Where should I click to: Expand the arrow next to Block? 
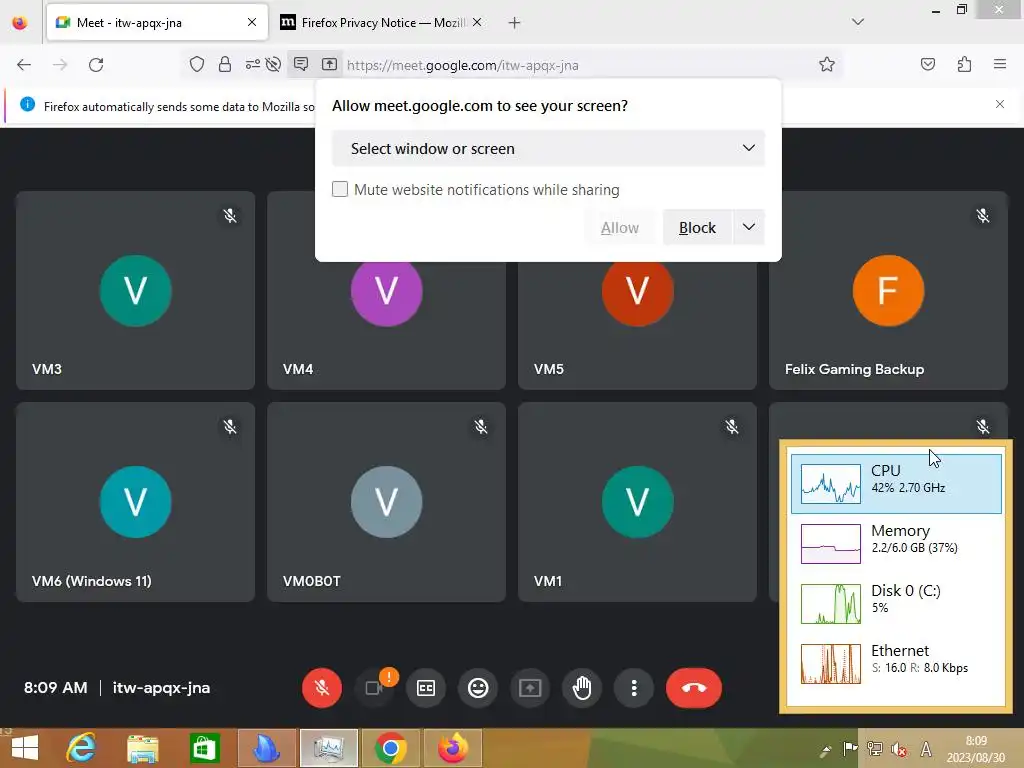[749, 227]
